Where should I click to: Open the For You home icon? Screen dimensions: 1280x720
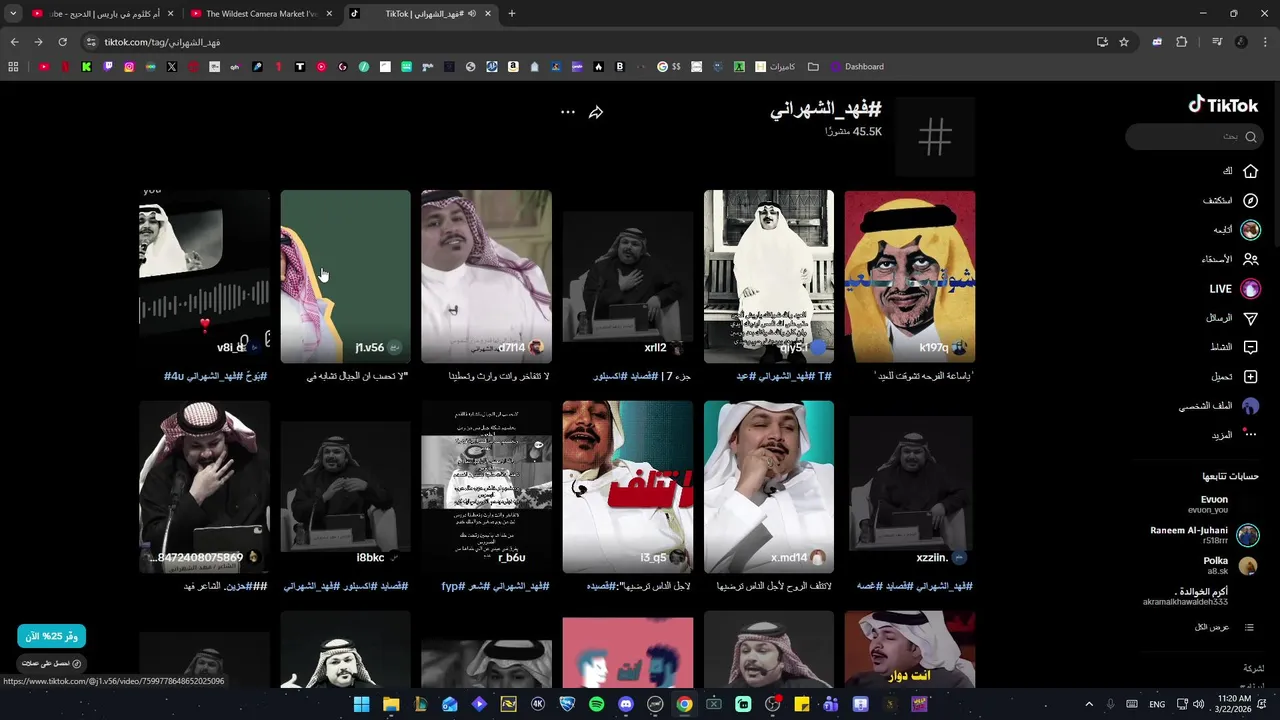1250,171
